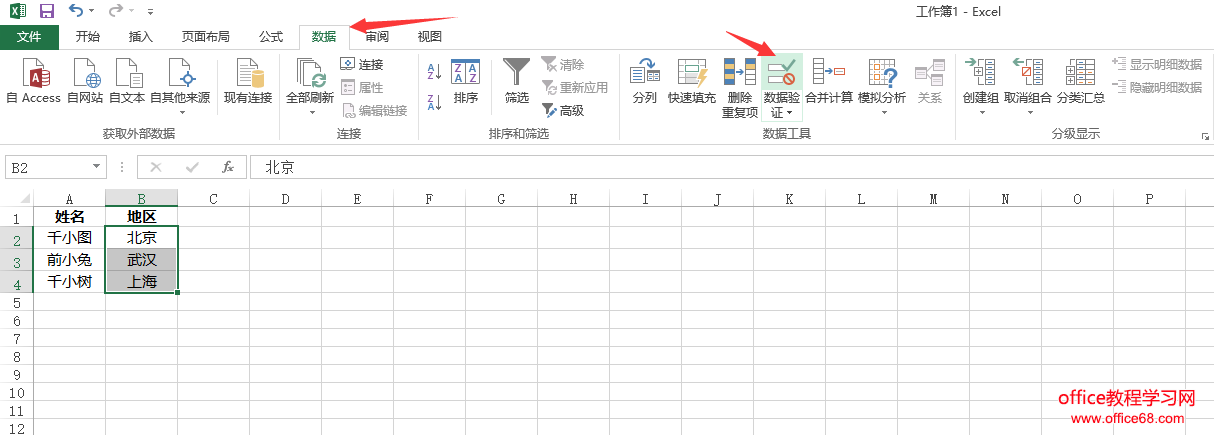Switch to the 公式 tab
The height and width of the screenshot is (435, 1214).
coord(271,37)
